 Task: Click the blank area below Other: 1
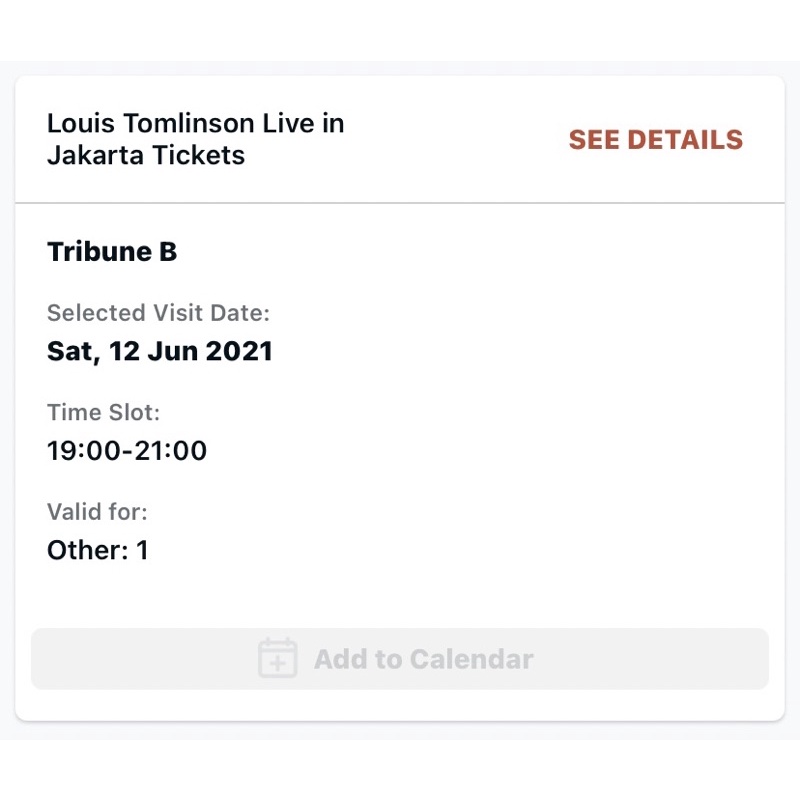click(400, 595)
